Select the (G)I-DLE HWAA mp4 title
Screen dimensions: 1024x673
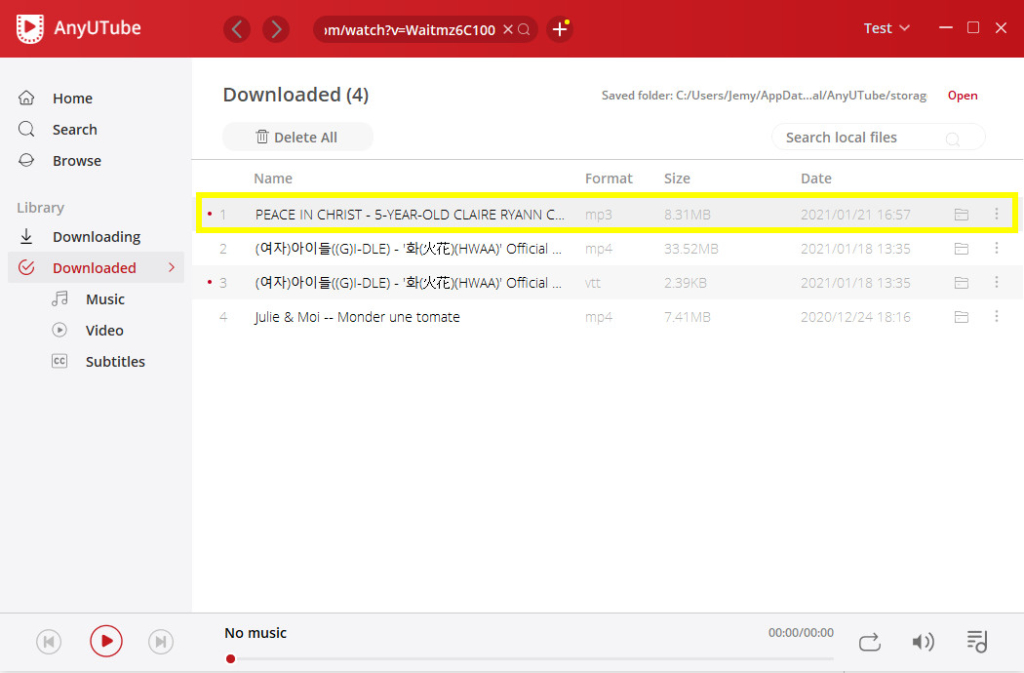tap(408, 249)
